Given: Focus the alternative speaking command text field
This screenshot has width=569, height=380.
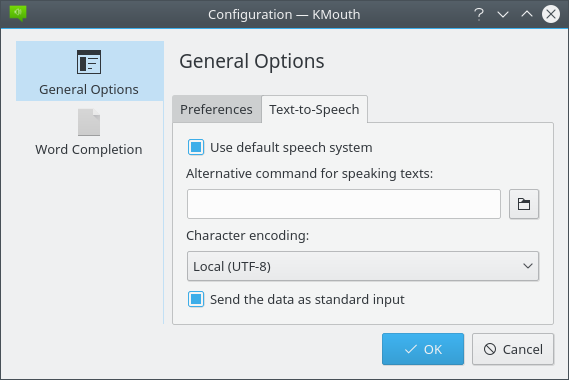Looking at the screenshot, I should pos(344,204).
